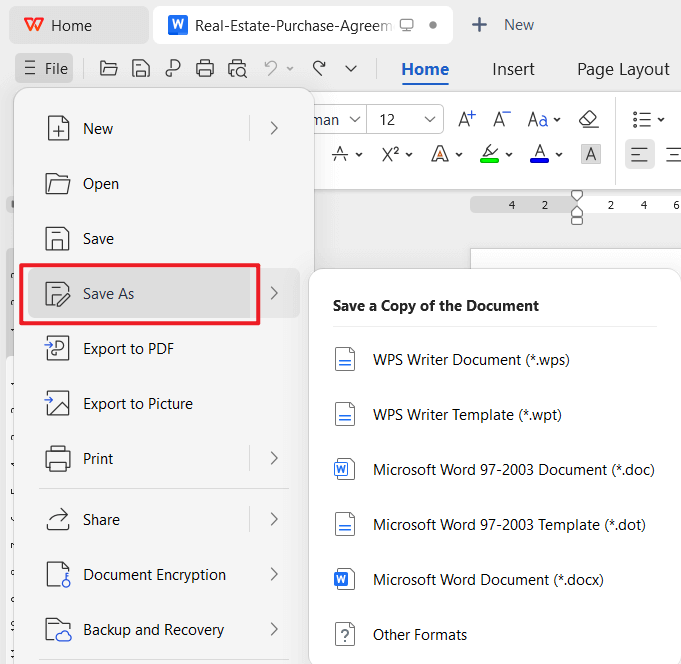
Task: Open the highlight color dropdown arrow
Action: coord(509,155)
